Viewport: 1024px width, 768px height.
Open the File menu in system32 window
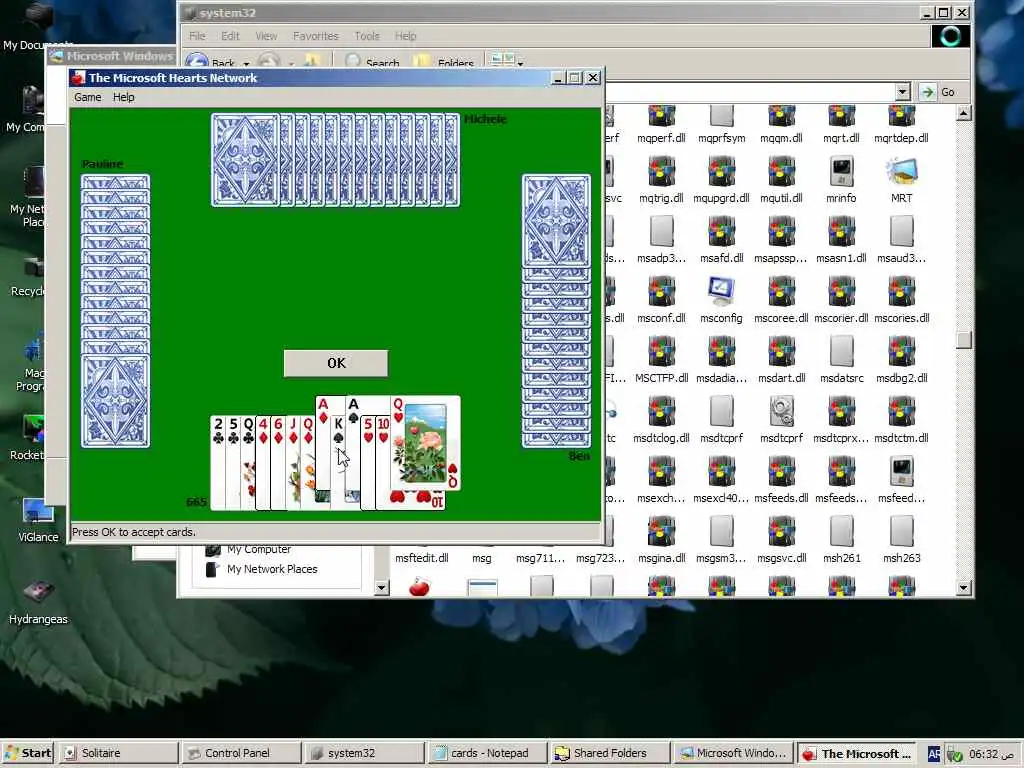pos(197,36)
